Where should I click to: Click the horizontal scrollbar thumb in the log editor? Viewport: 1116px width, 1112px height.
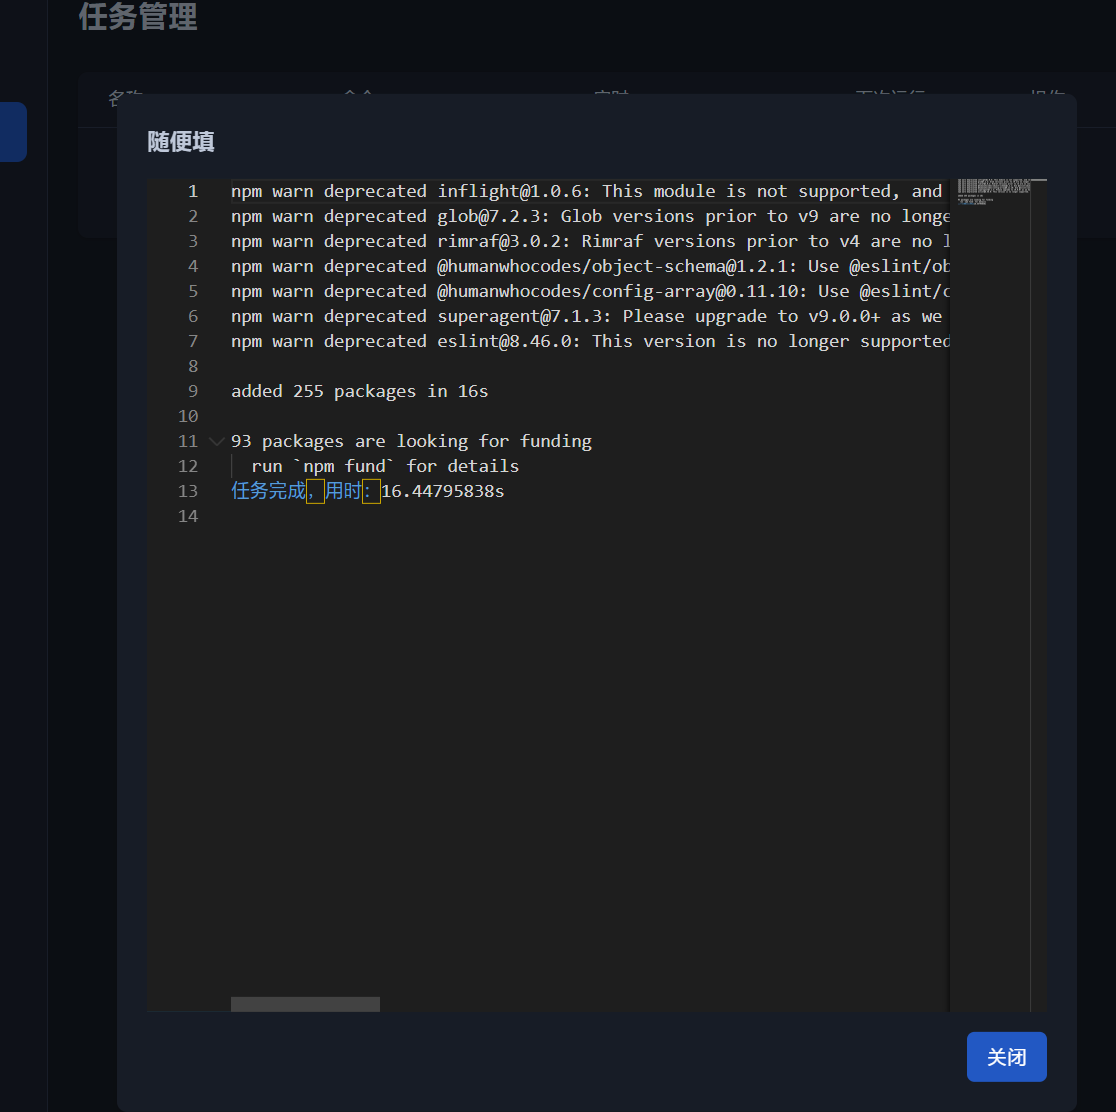(305, 1004)
